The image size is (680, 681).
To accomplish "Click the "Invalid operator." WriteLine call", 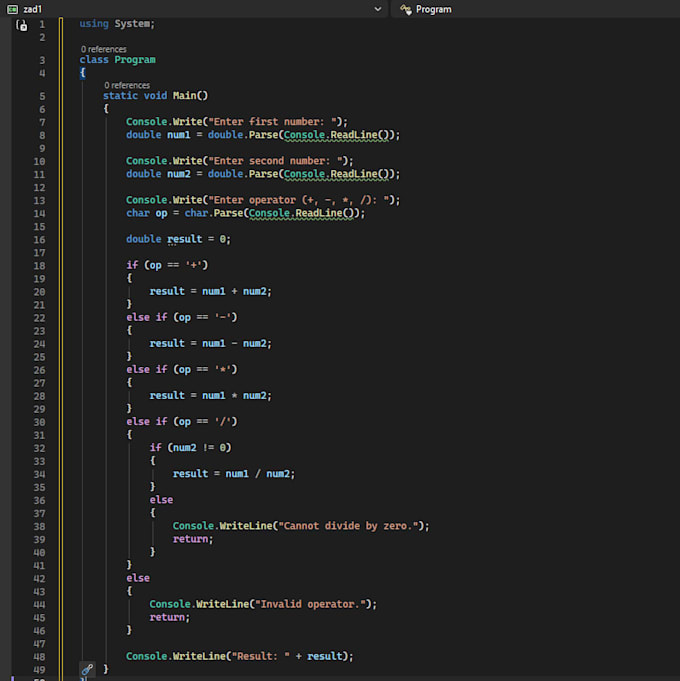I will pos(263,604).
